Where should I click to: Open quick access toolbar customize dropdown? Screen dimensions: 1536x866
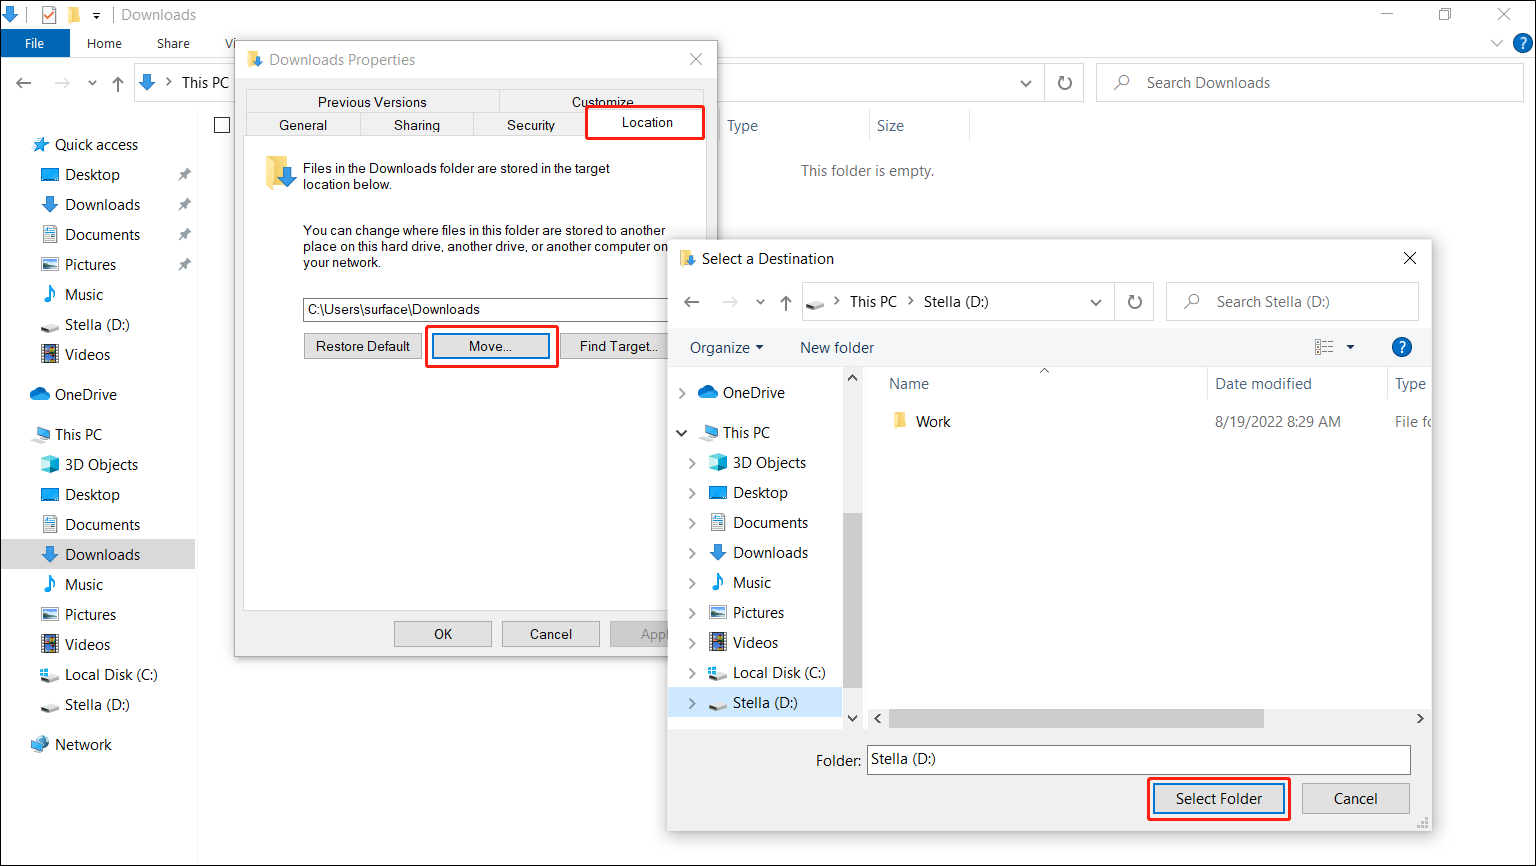tap(96, 15)
